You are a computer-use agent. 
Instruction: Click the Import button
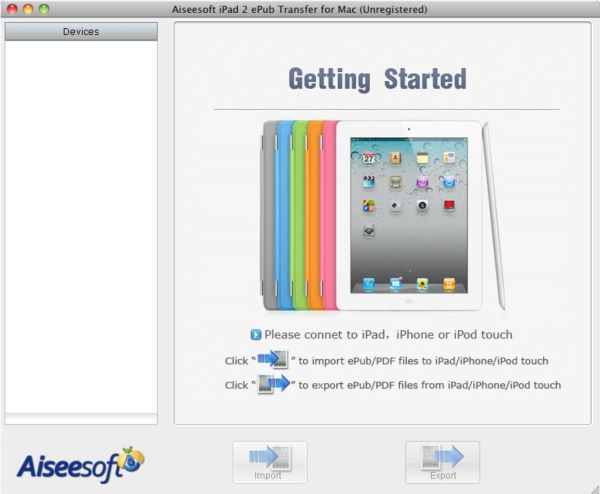point(270,462)
